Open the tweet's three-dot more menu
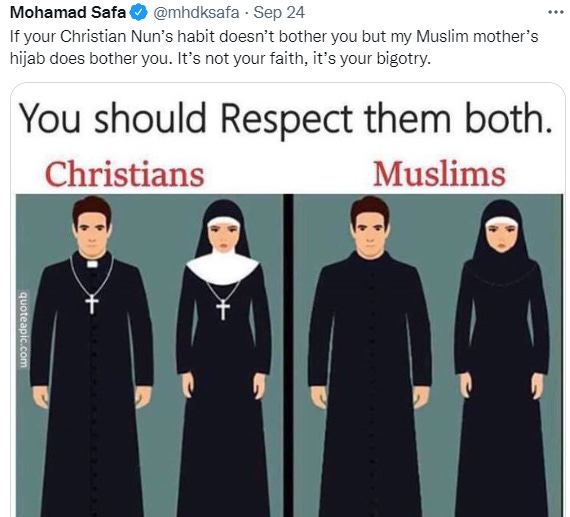Image resolution: width=570 pixels, height=517 pixels. point(555,12)
